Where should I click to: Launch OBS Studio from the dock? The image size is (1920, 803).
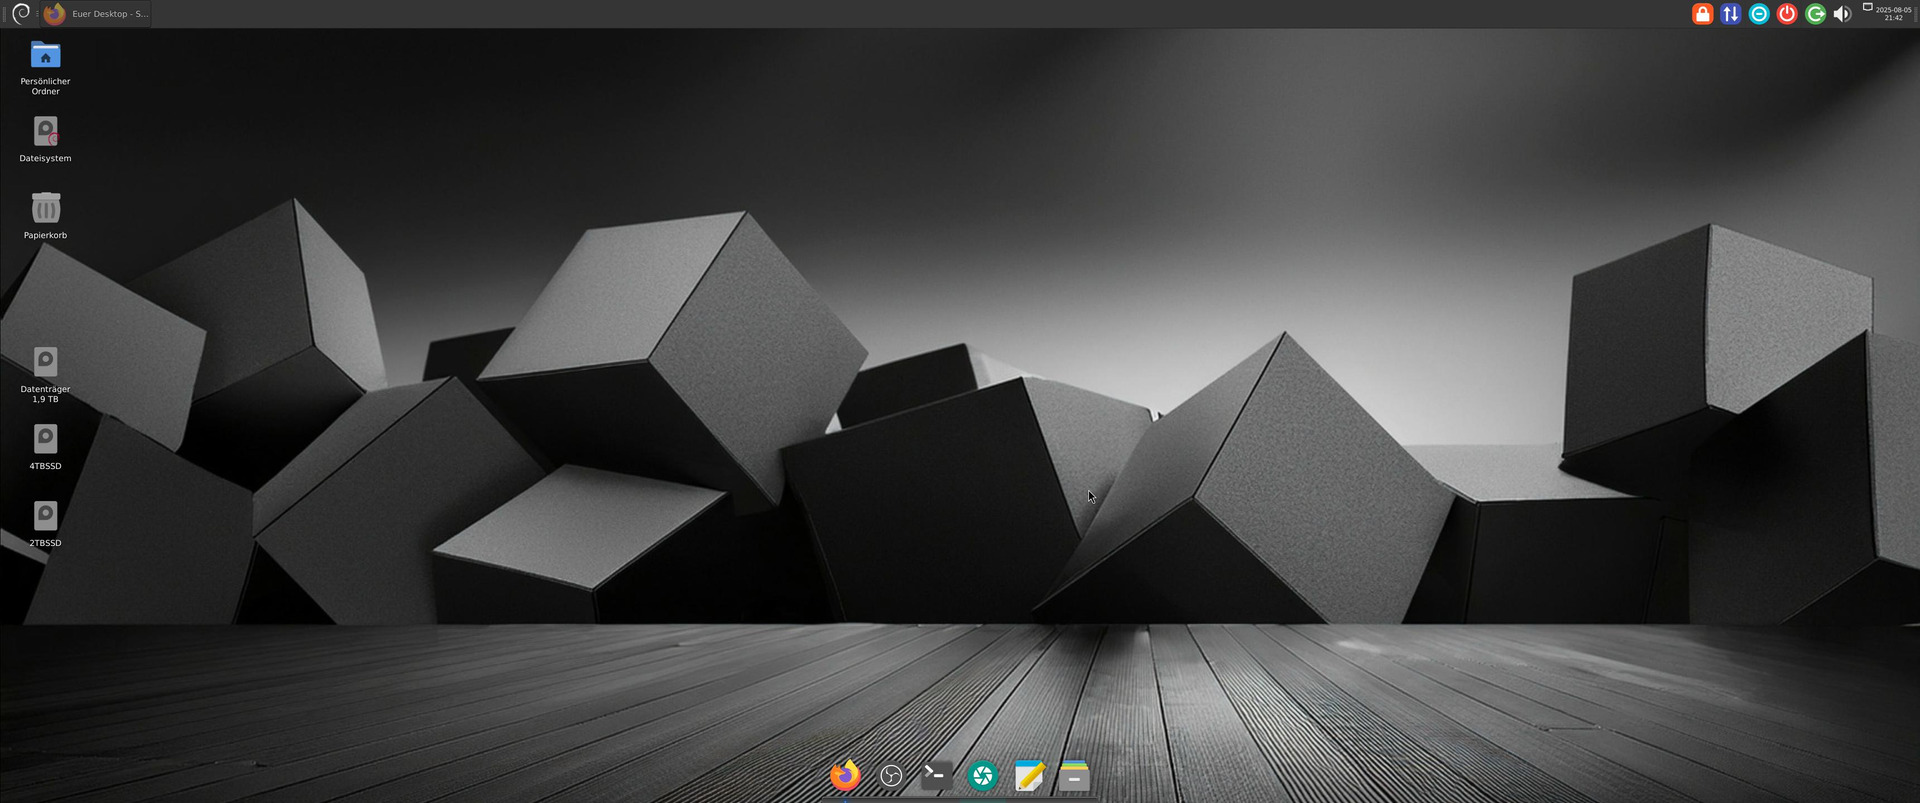891,775
